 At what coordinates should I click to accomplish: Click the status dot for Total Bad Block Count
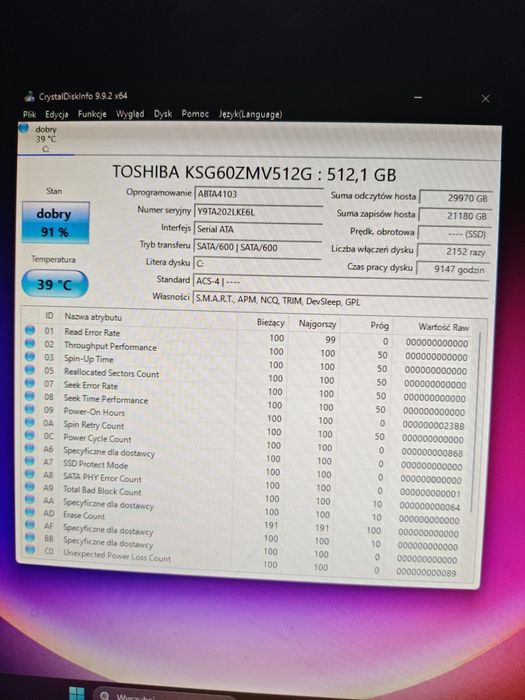click(30, 486)
